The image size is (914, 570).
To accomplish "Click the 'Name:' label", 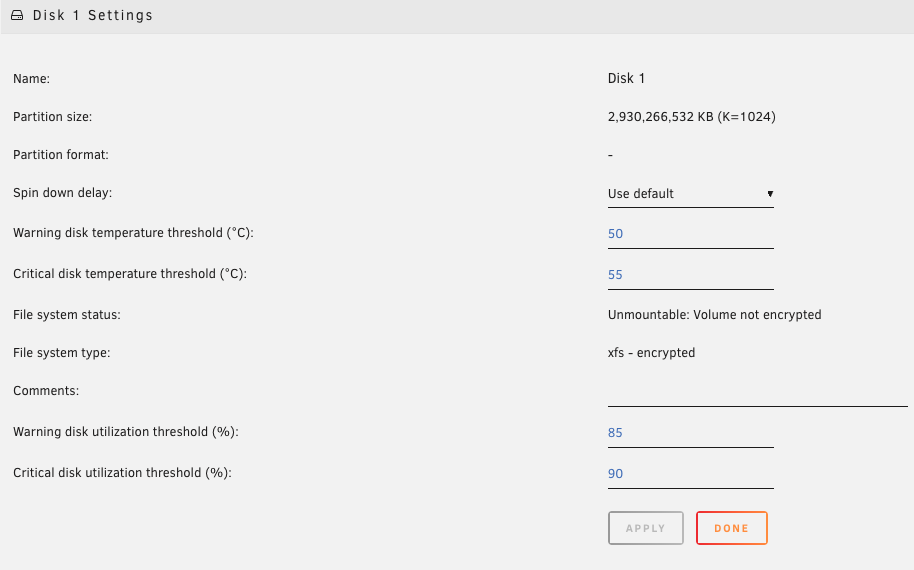I will click(31, 79).
